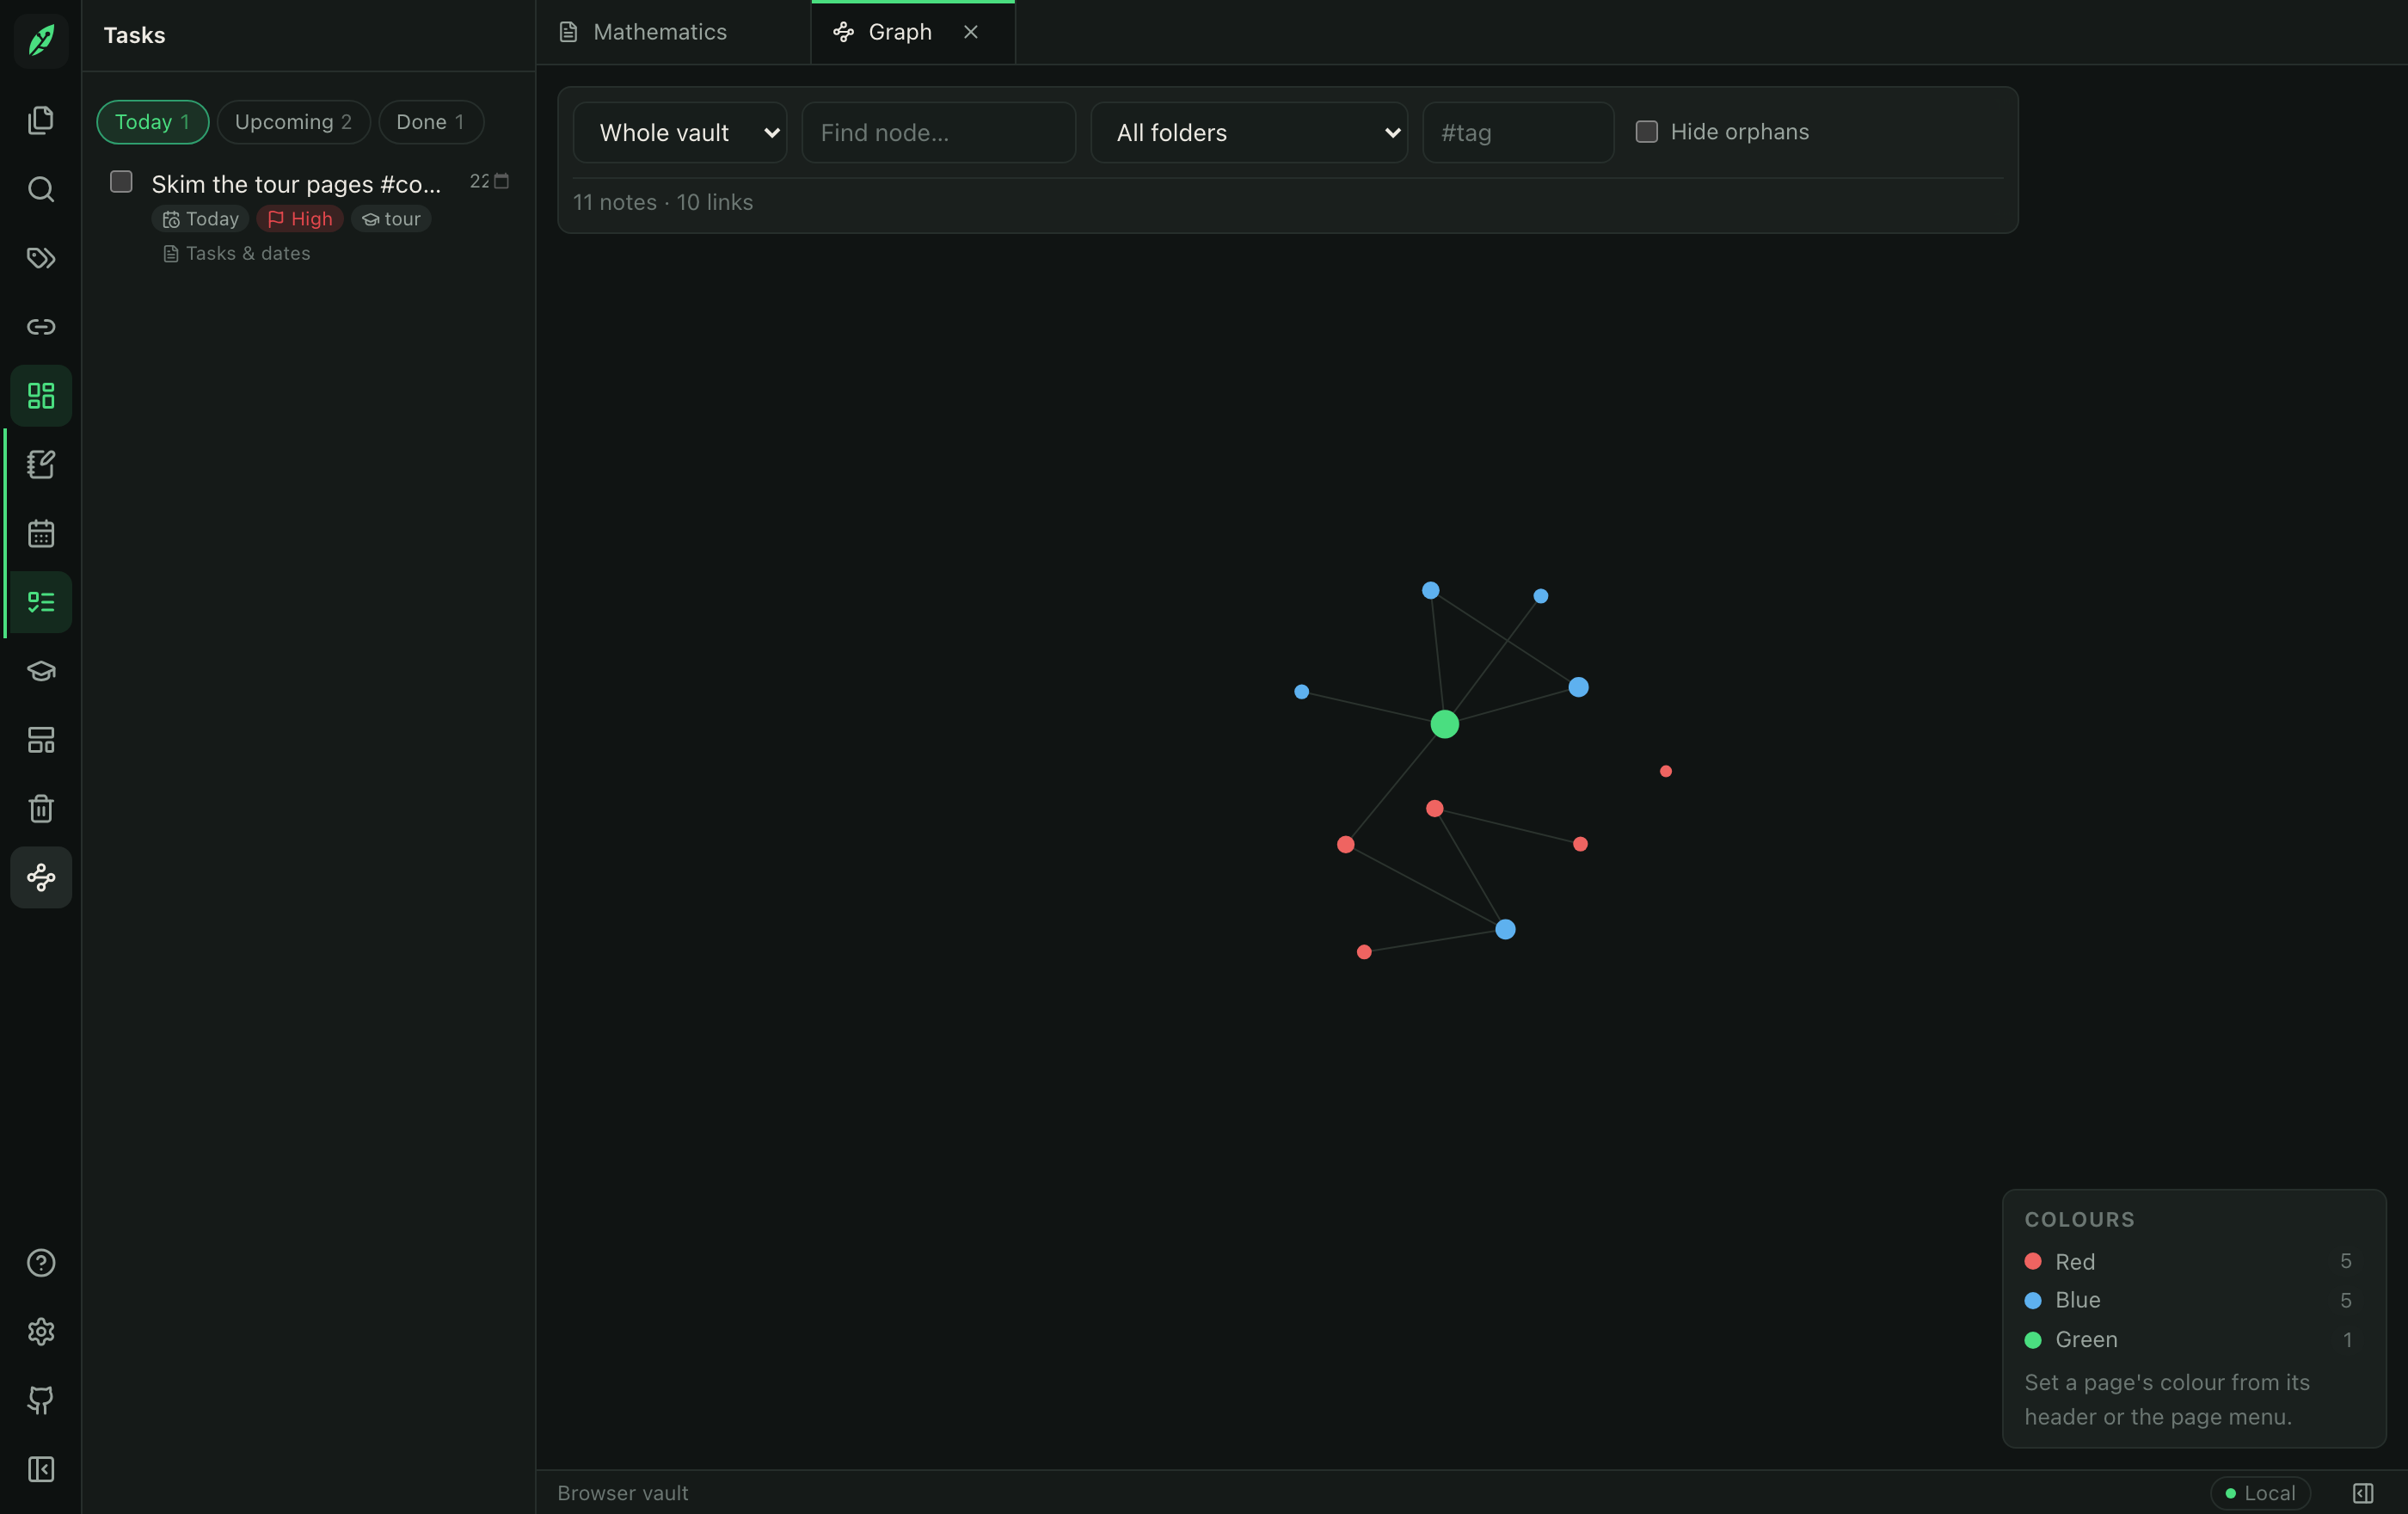Open the Whole vault scope dropdown
This screenshot has height=1514, width=2408.
(680, 133)
